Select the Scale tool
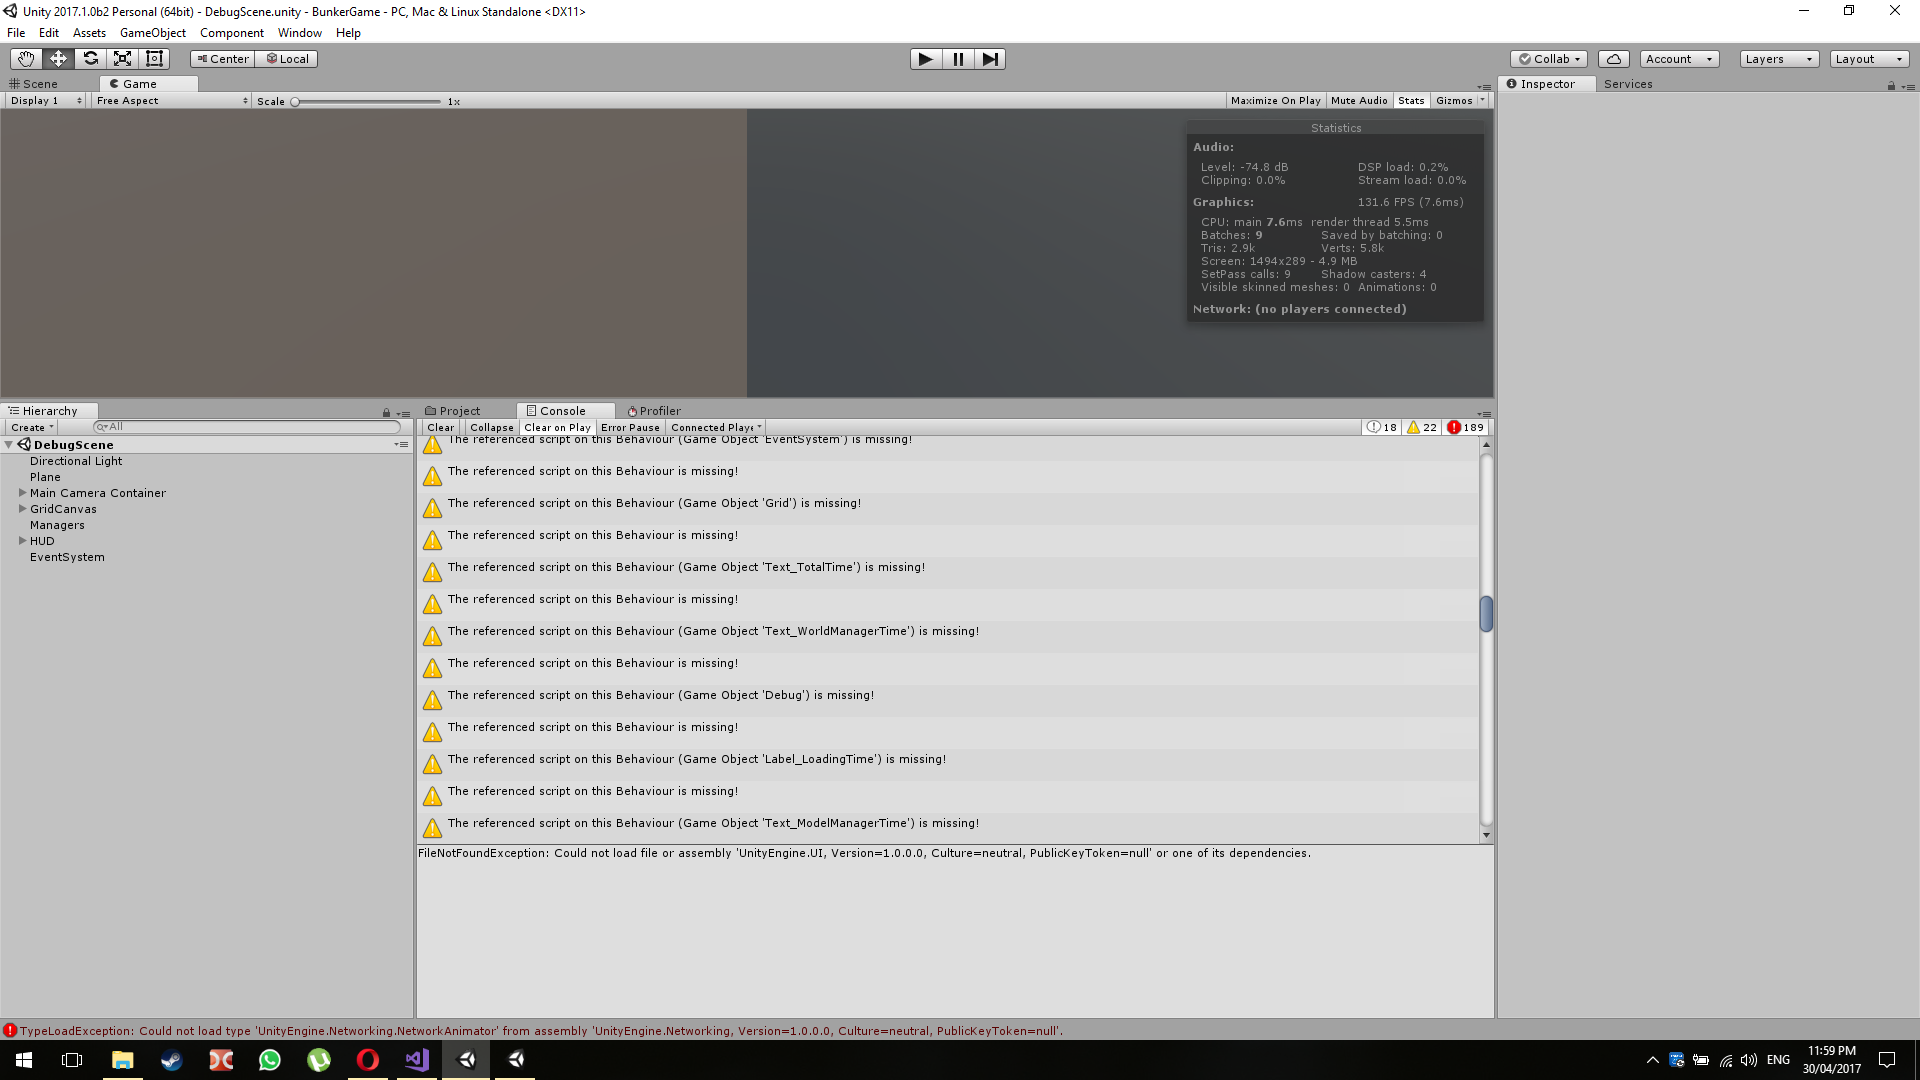This screenshot has height=1080, width=1920. pyautogui.click(x=122, y=58)
